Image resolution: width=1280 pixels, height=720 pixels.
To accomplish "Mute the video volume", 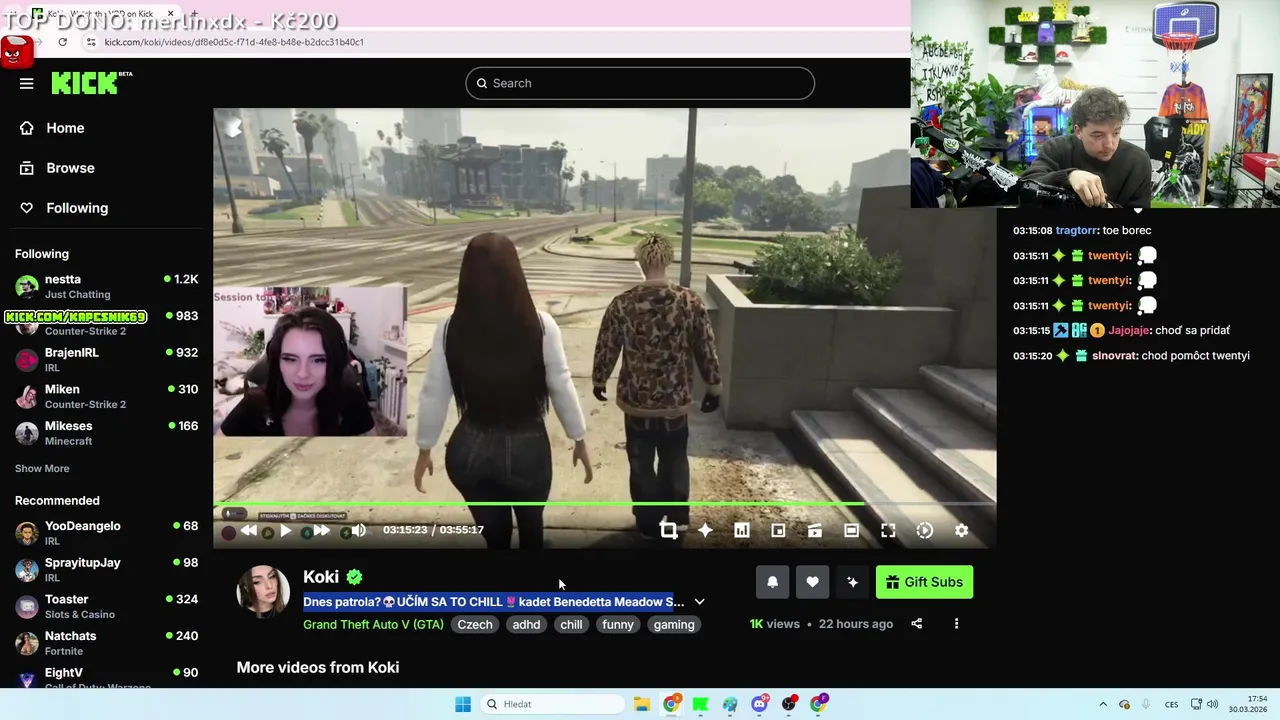I will click(358, 531).
